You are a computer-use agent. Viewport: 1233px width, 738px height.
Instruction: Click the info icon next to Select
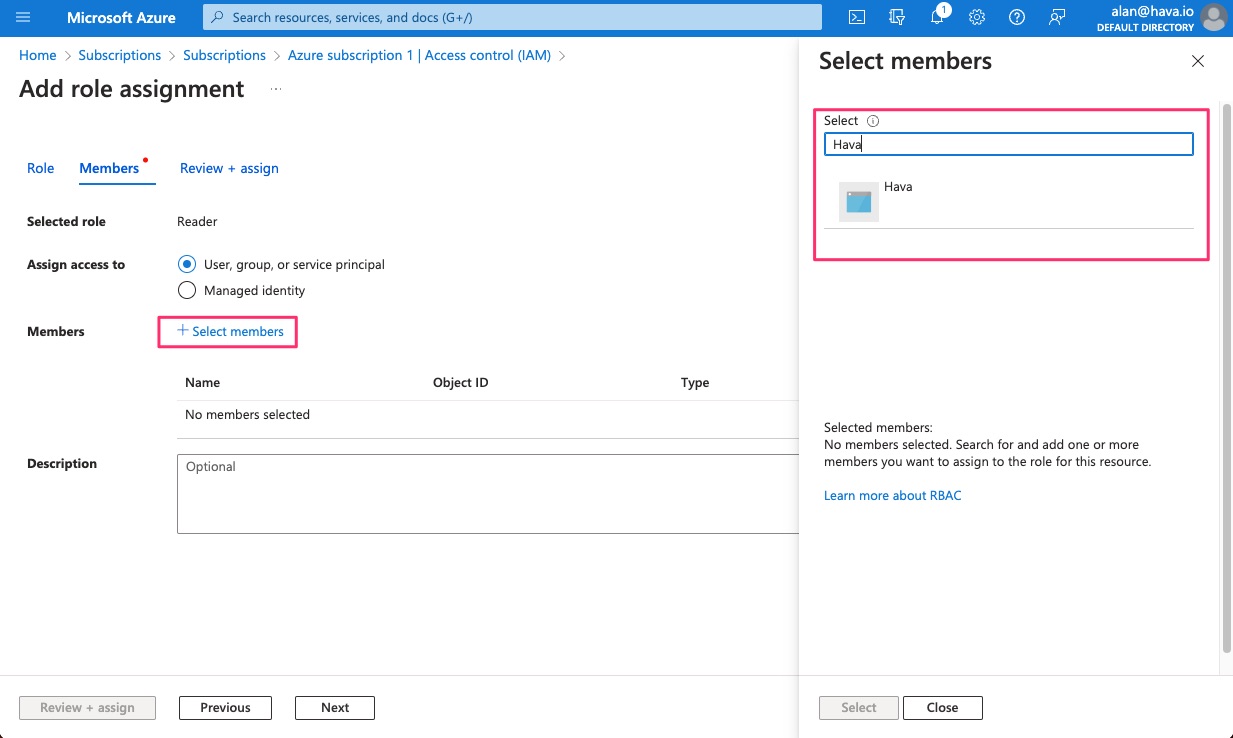(x=873, y=121)
